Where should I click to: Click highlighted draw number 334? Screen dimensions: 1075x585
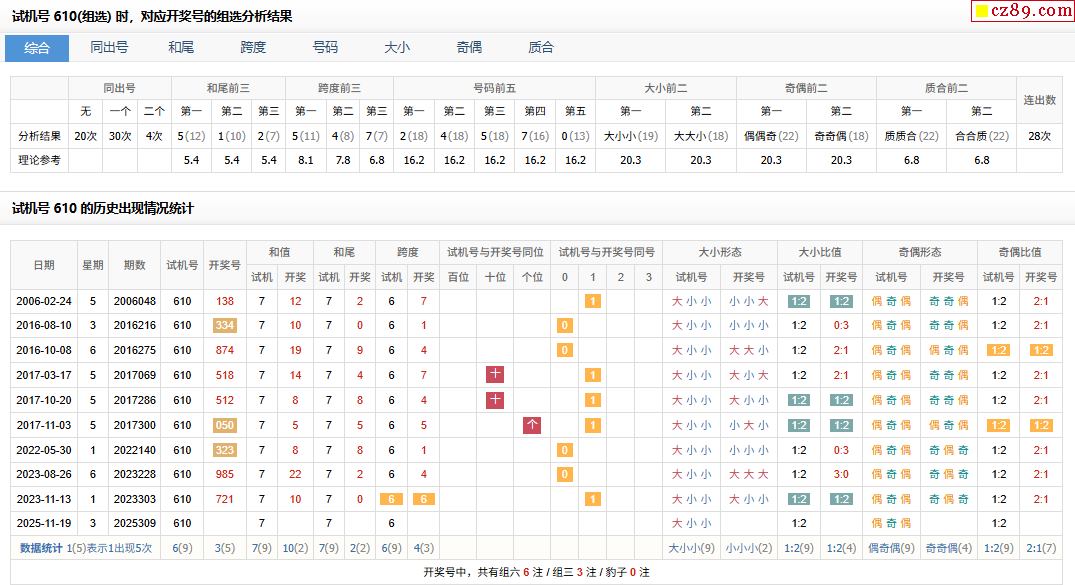click(x=224, y=325)
